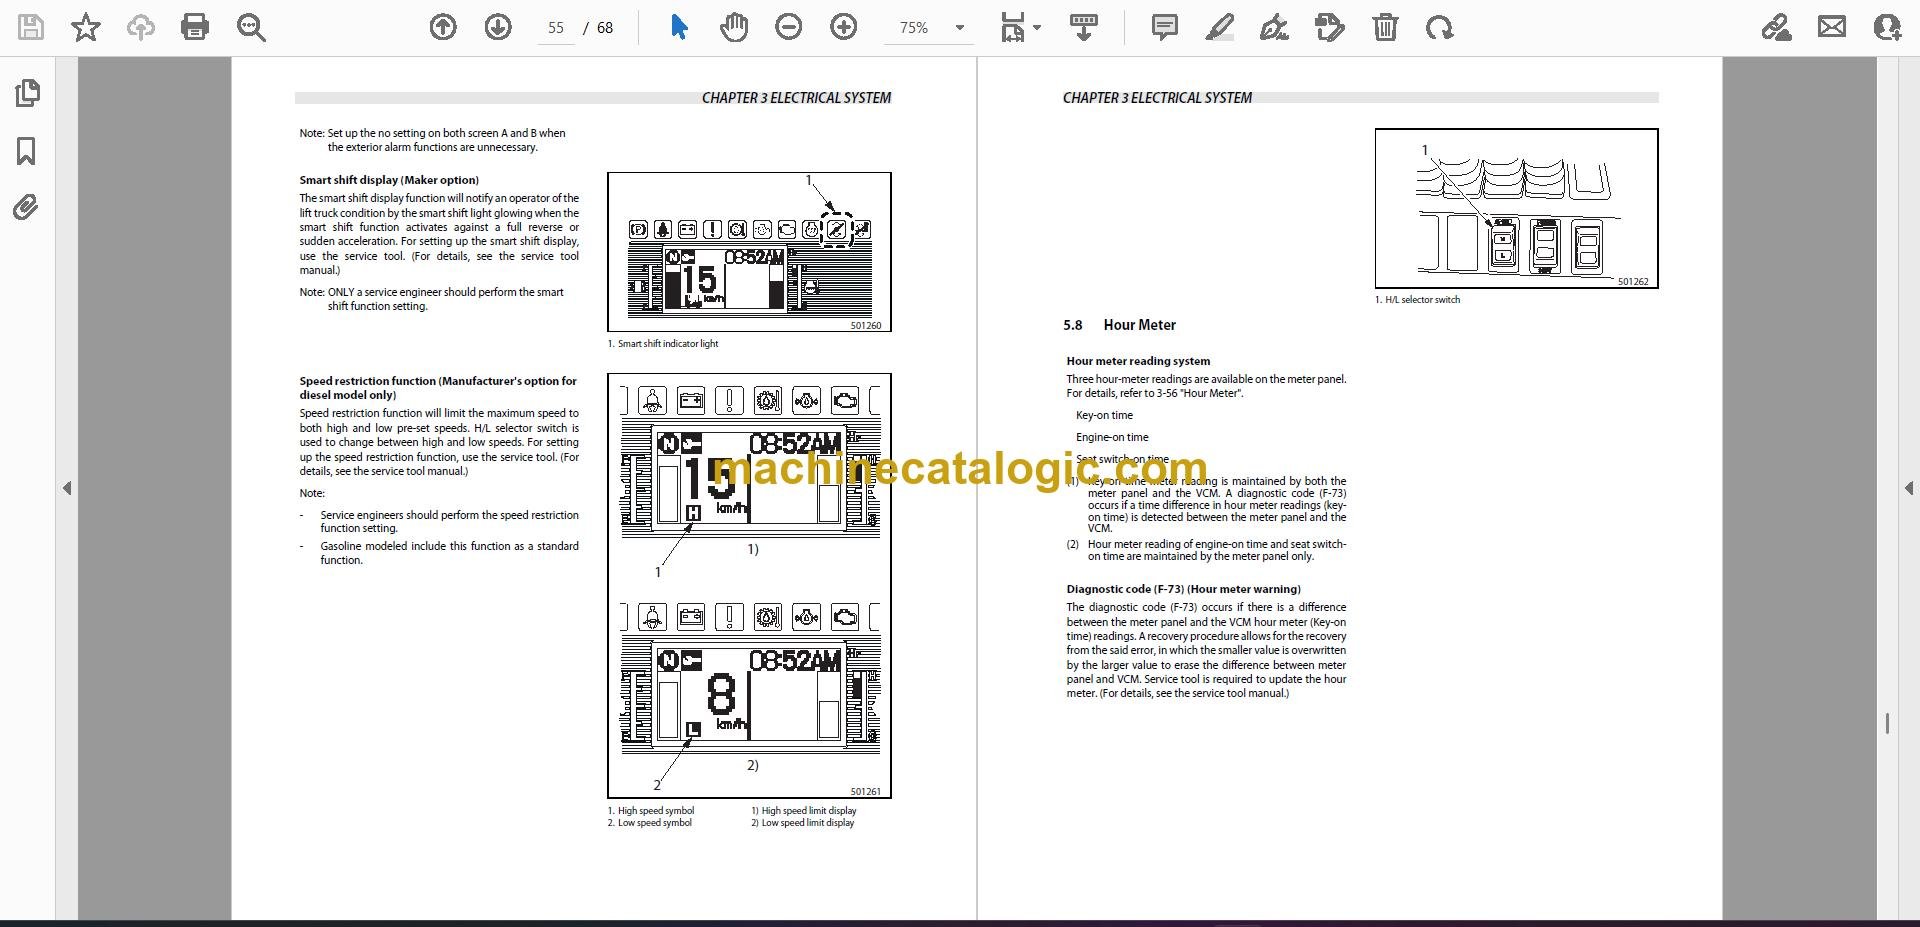Screen dimensions: 1920x927
Task: Edit the page number field showing 55
Action: [556, 28]
